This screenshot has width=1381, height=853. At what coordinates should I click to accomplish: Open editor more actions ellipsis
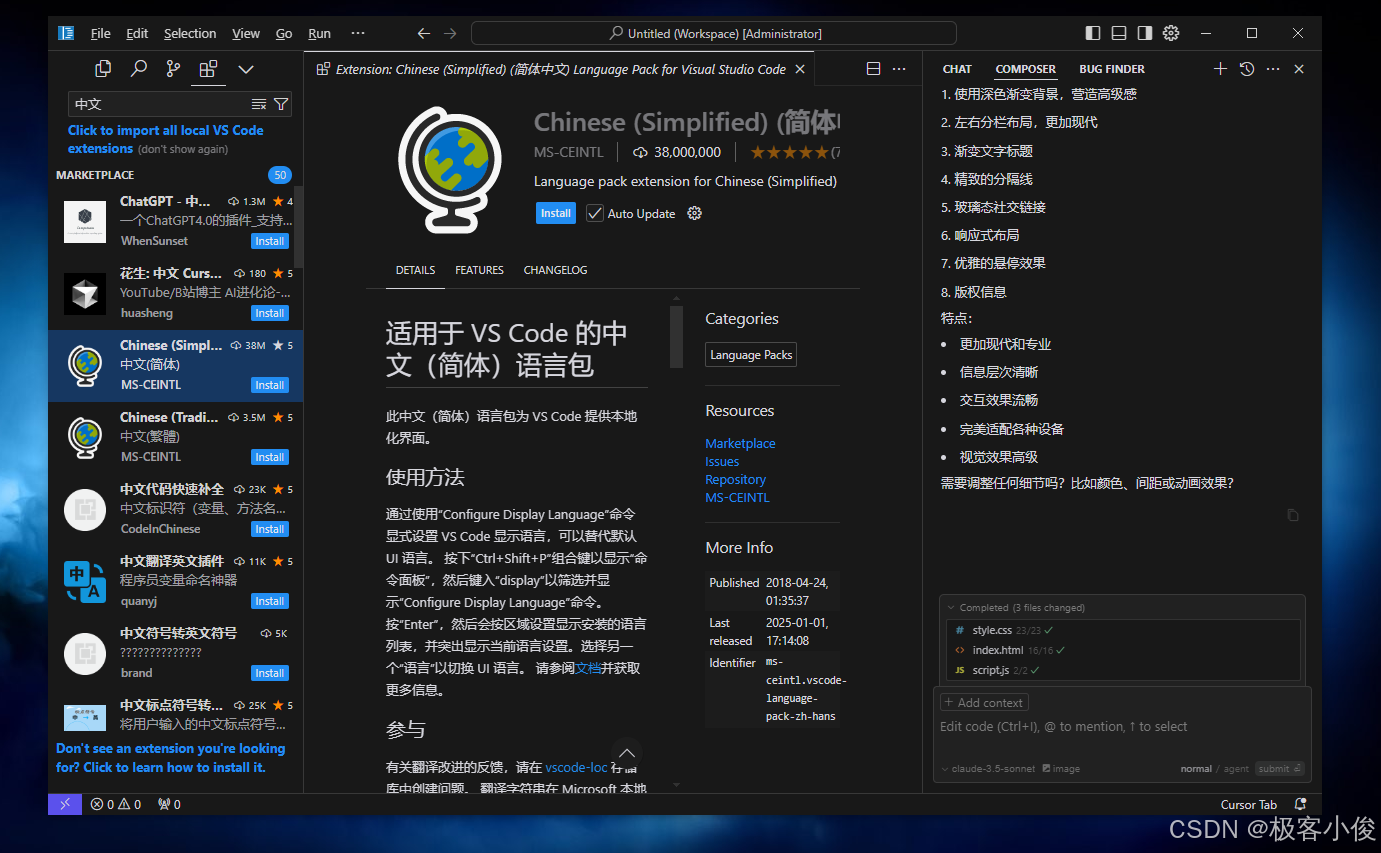coord(899,69)
